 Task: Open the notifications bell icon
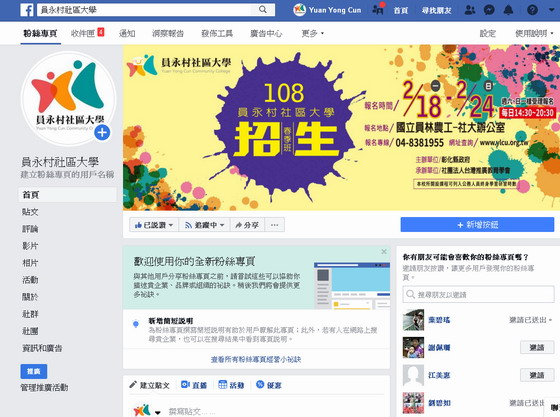[x=508, y=10]
